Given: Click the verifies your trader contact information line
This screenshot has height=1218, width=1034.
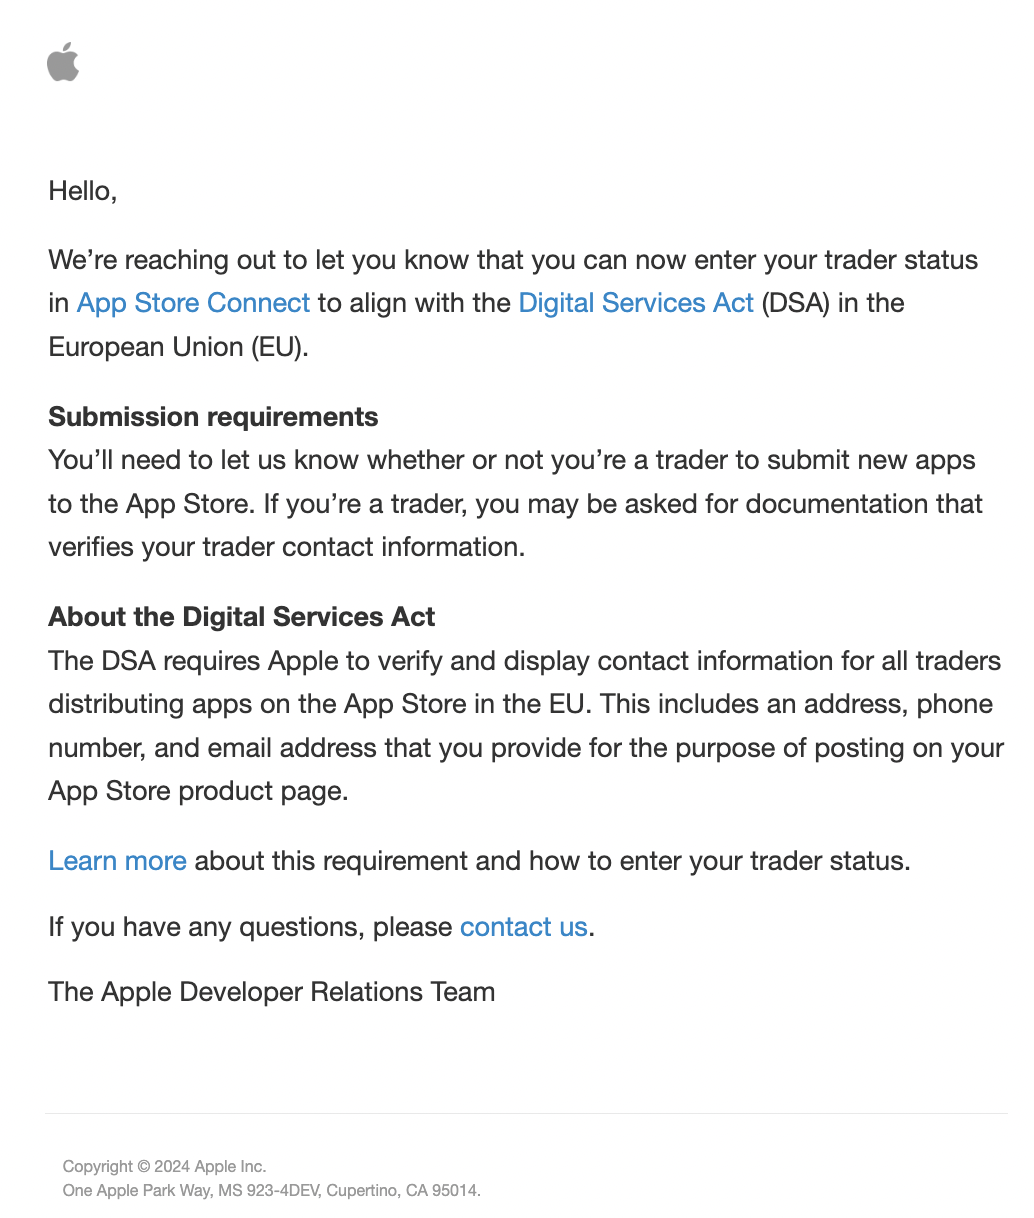Looking at the screenshot, I should 287,547.
